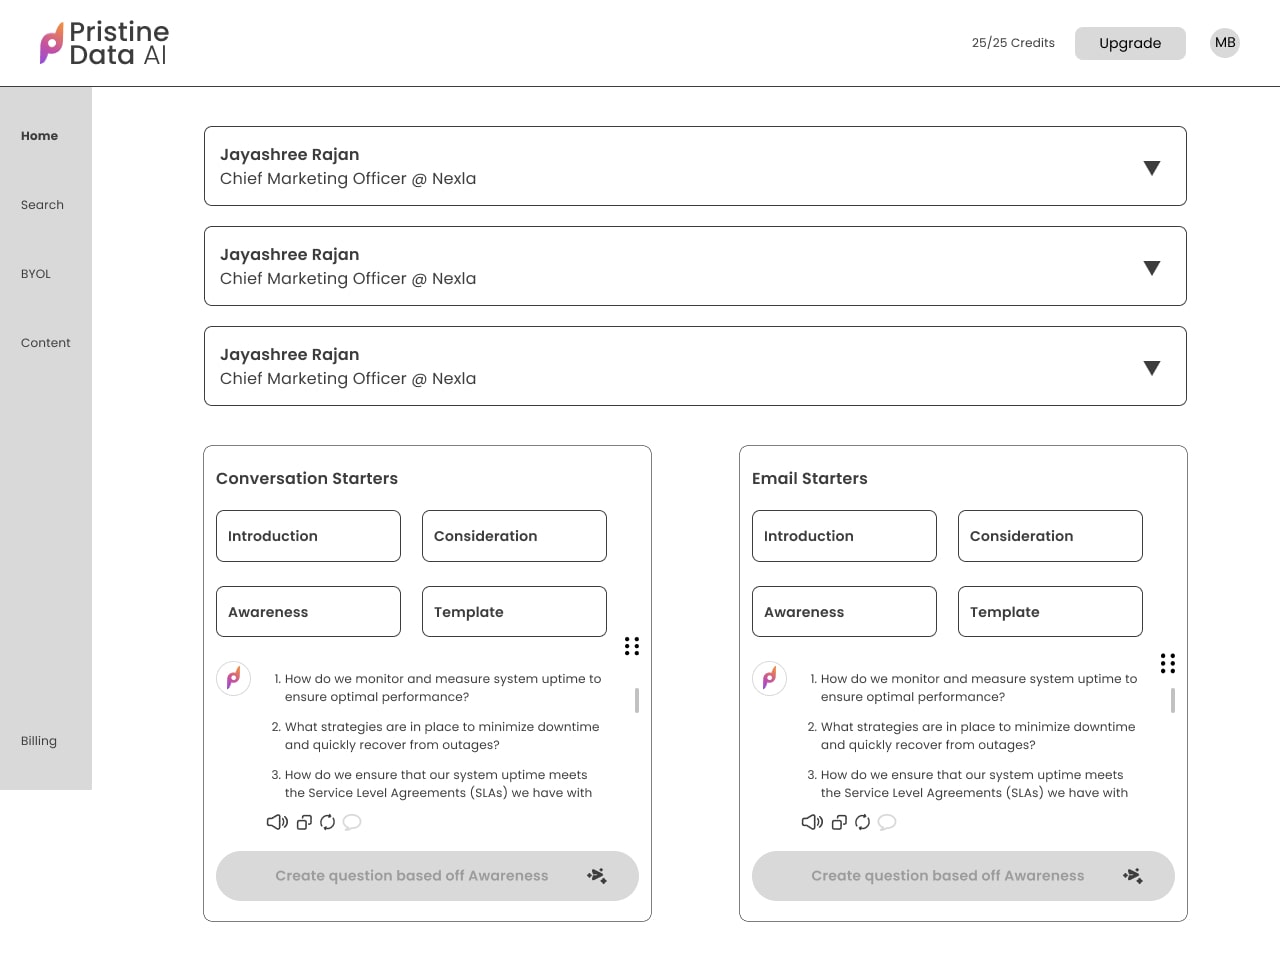1280x960 pixels.
Task: Regenerate the Email Starters response
Action: pyautogui.click(x=863, y=822)
